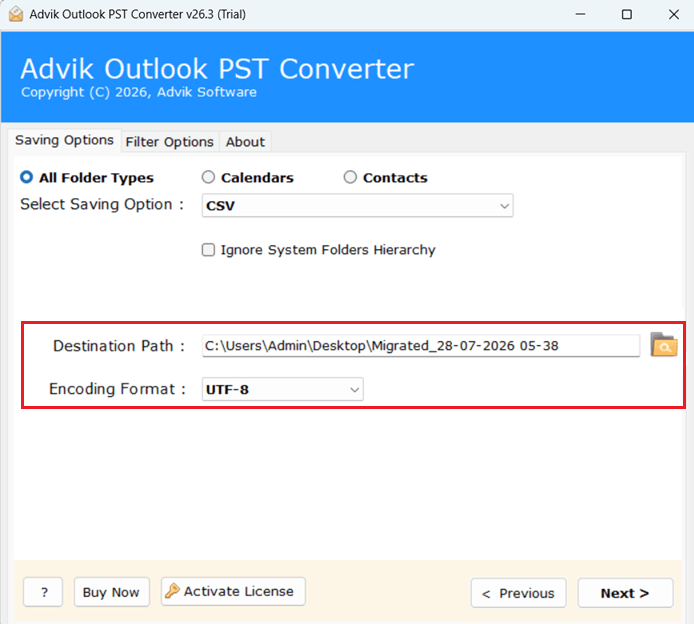Close the Advik converter window
Viewport: 694px width, 624px height.
pos(674,14)
